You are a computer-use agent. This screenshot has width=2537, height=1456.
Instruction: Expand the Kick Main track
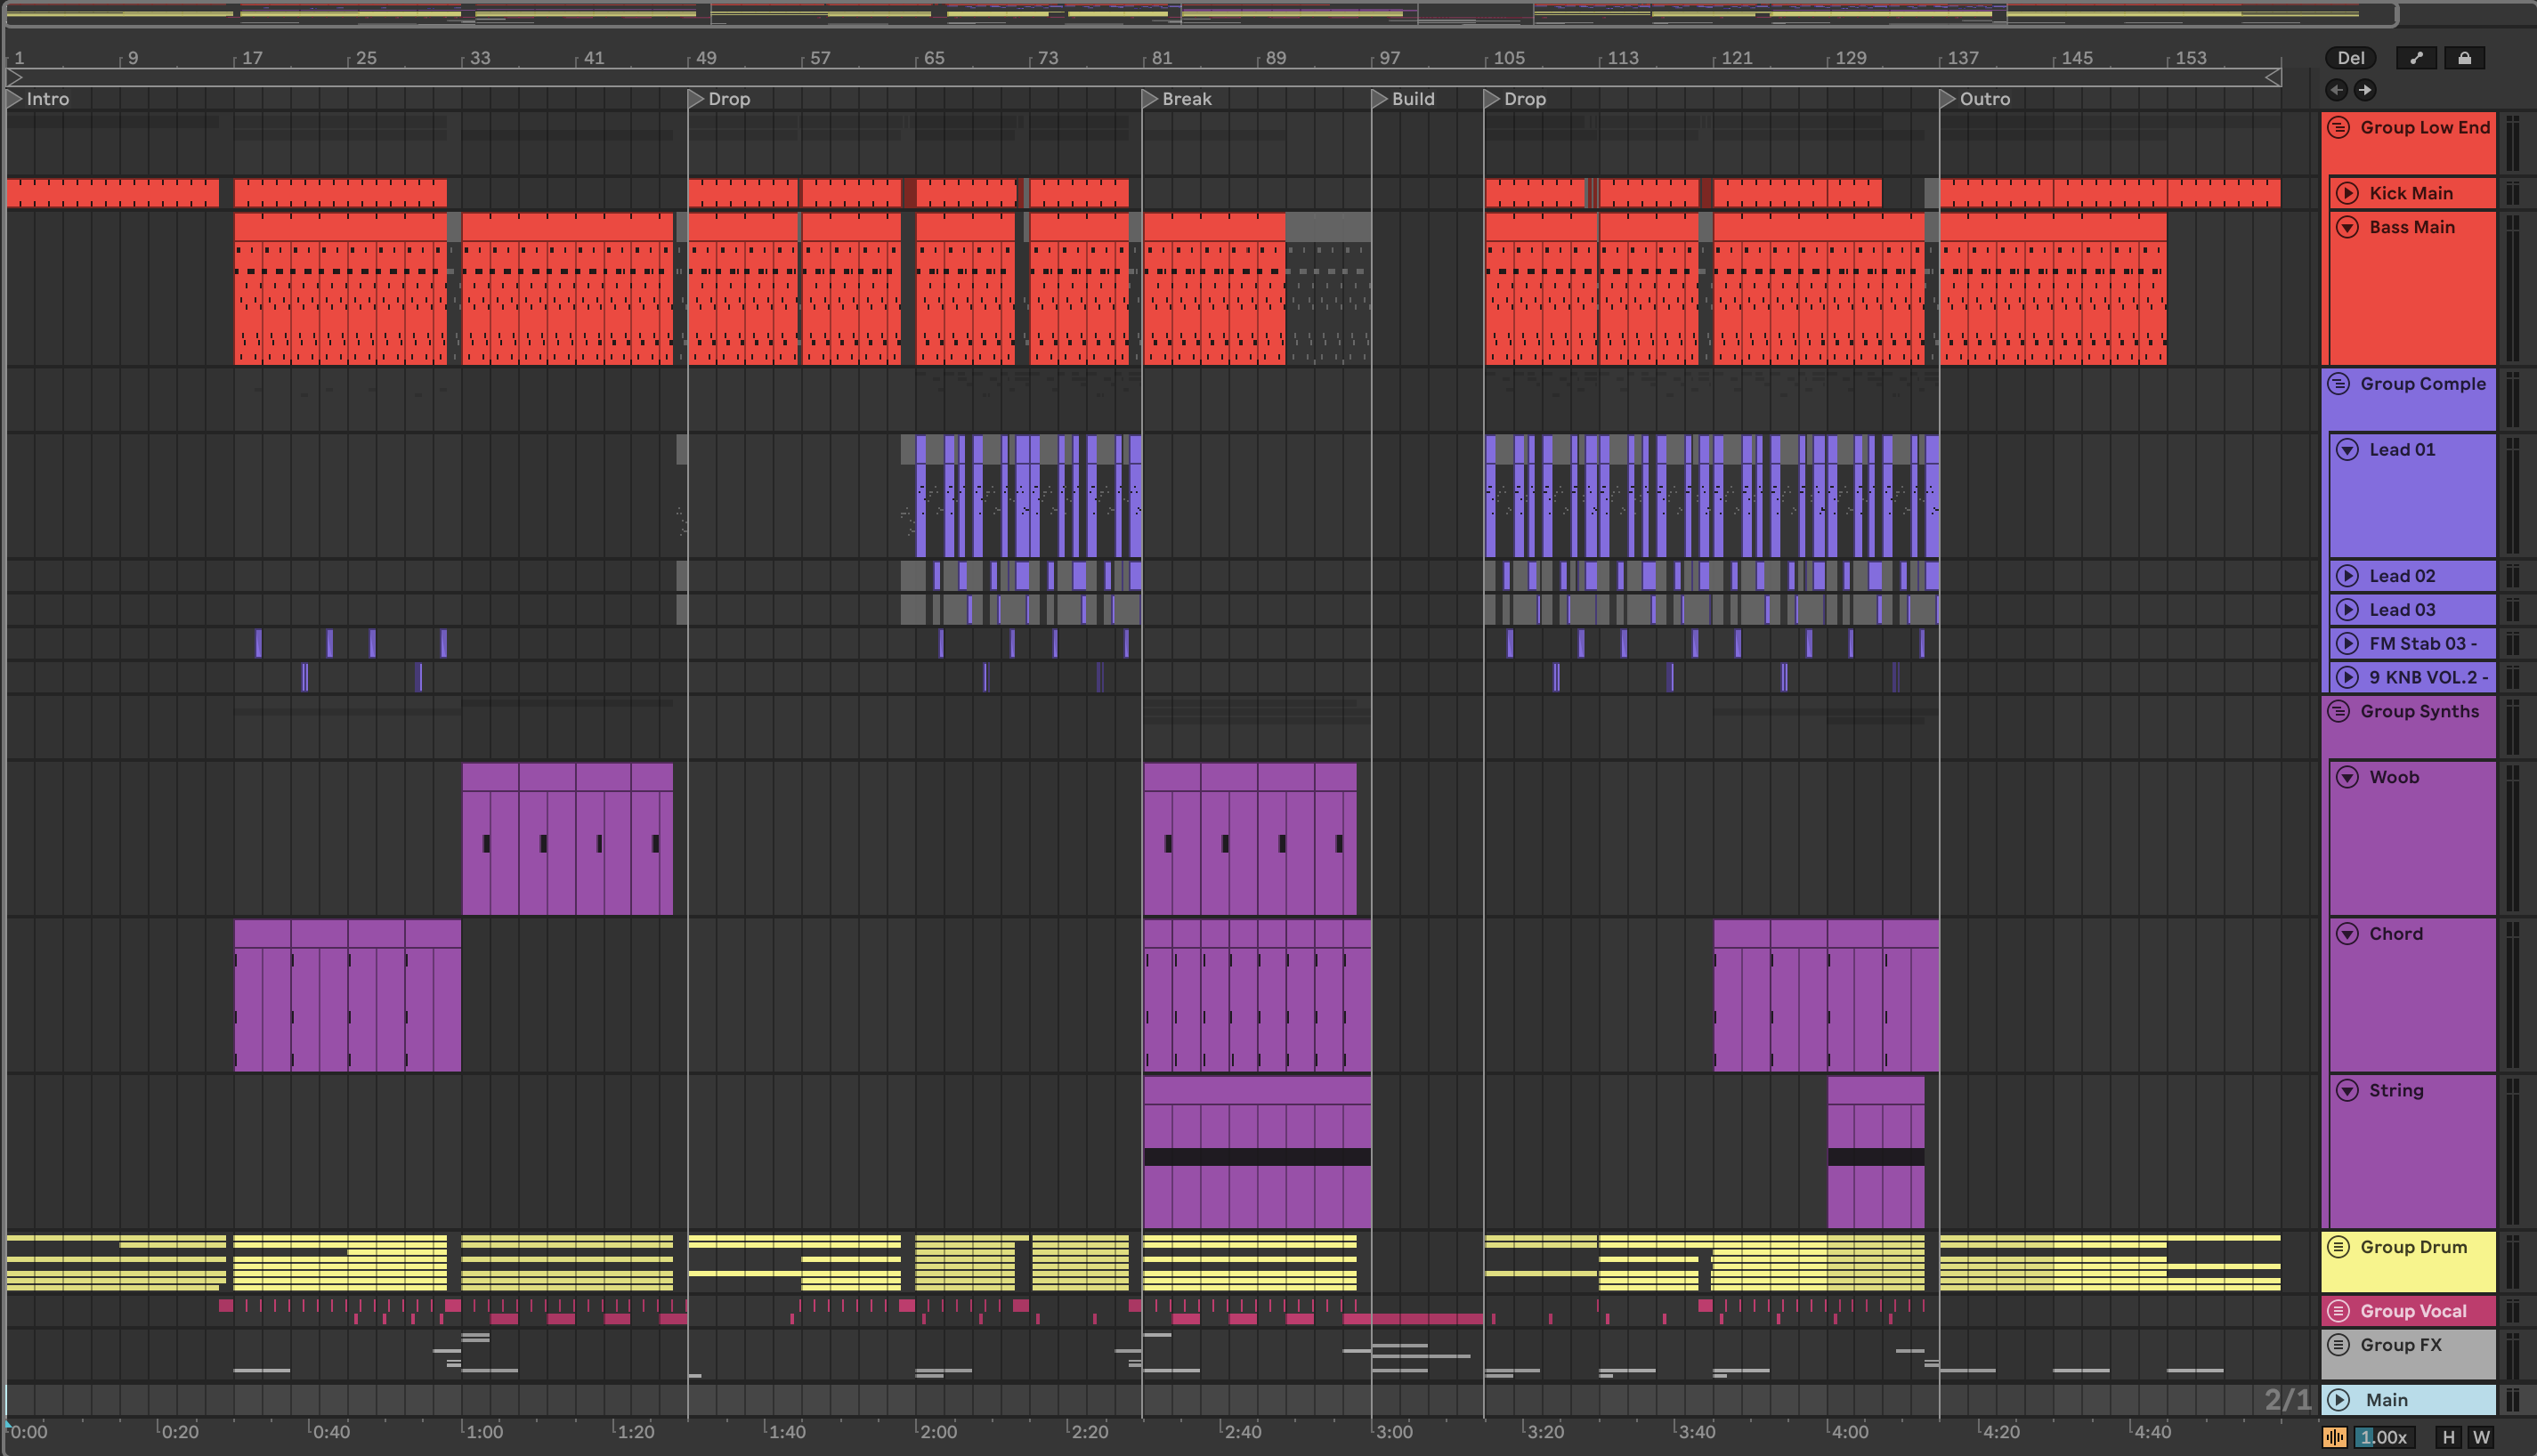(2348, 193)
